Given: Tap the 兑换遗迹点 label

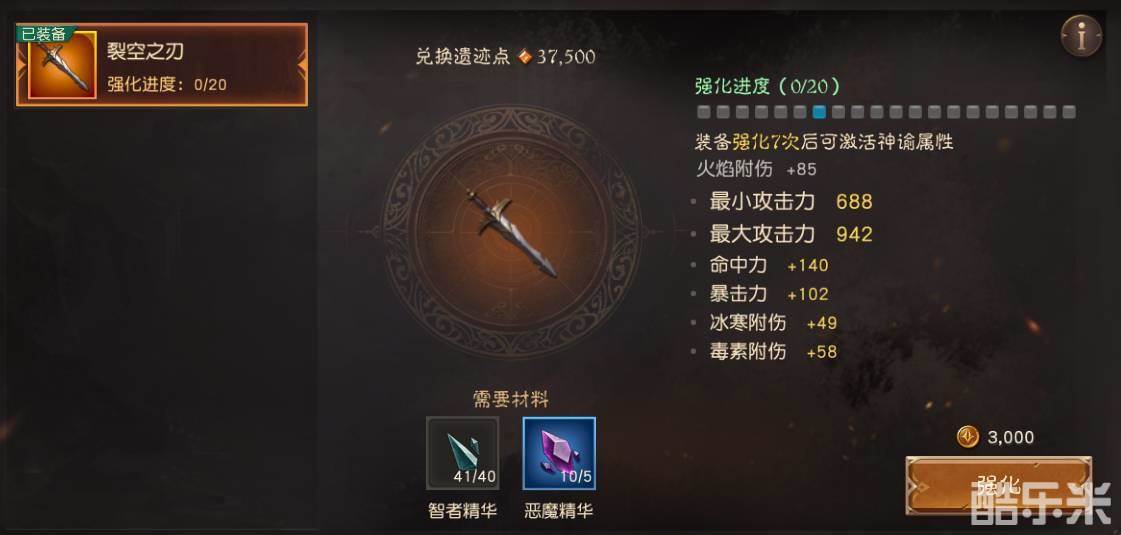Looking at the screenshot, I should [x=463, y=57].
